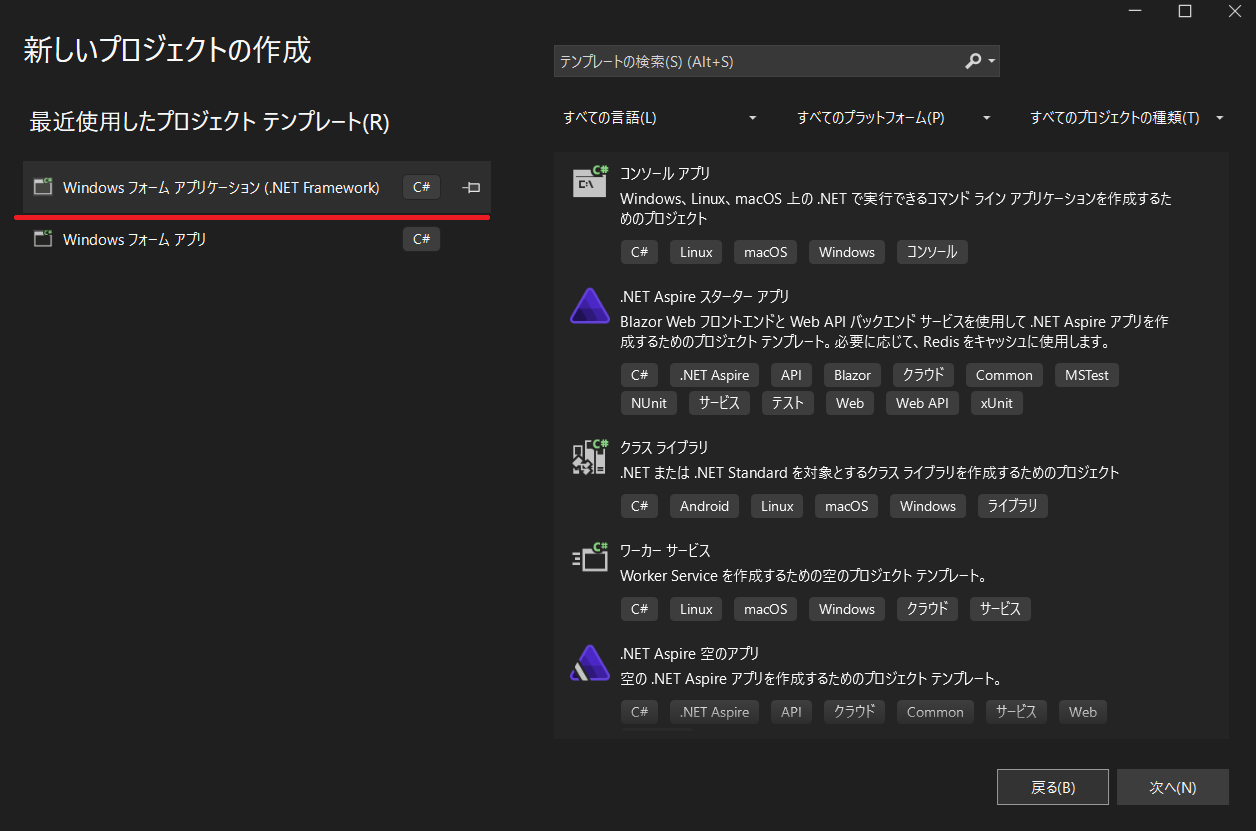Image resolution: width=1256 pixels, height=831 pixels.
Task: Click the クラス ライブラリ template icon
Action: click(x=590, y=456)
